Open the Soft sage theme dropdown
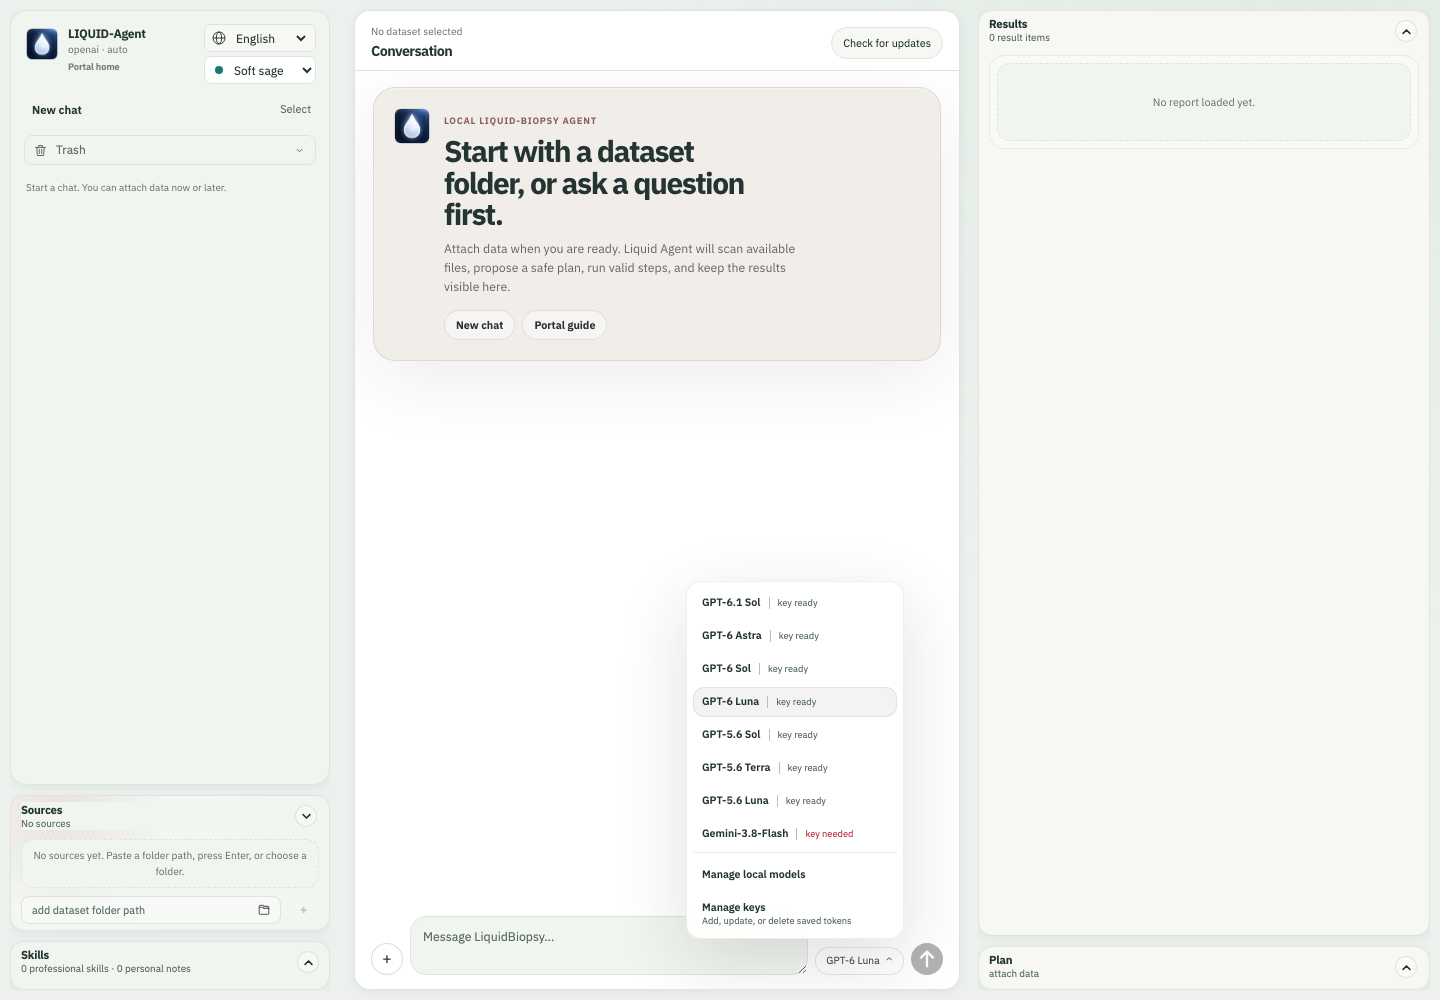This screenshot has height=1000, width=1440. (x=260, y=70)
